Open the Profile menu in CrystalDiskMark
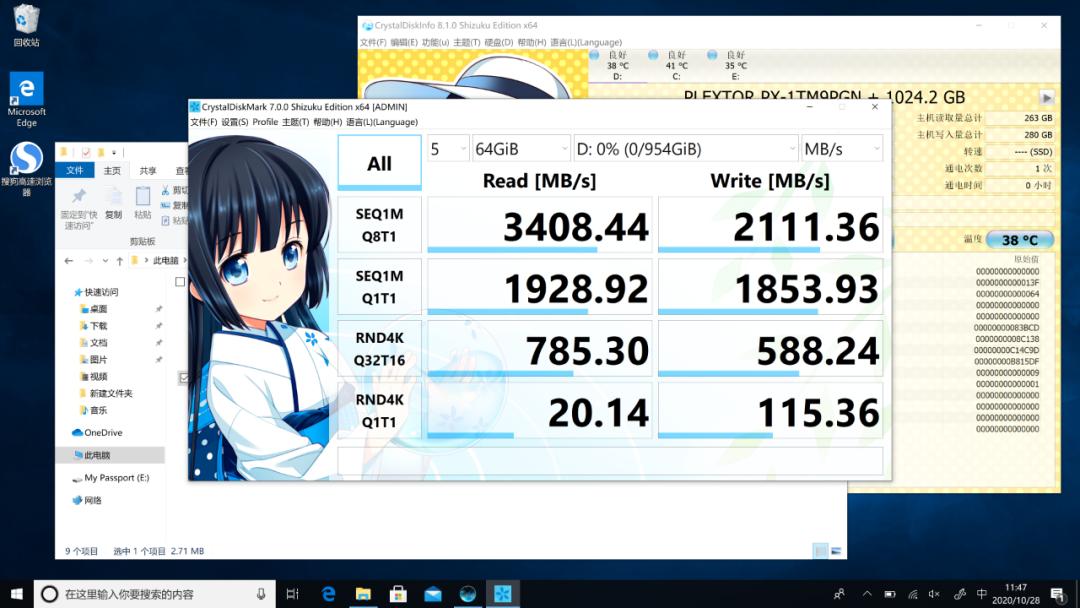The height and width of the screenshot is (608, 1080). coord(265,122)
